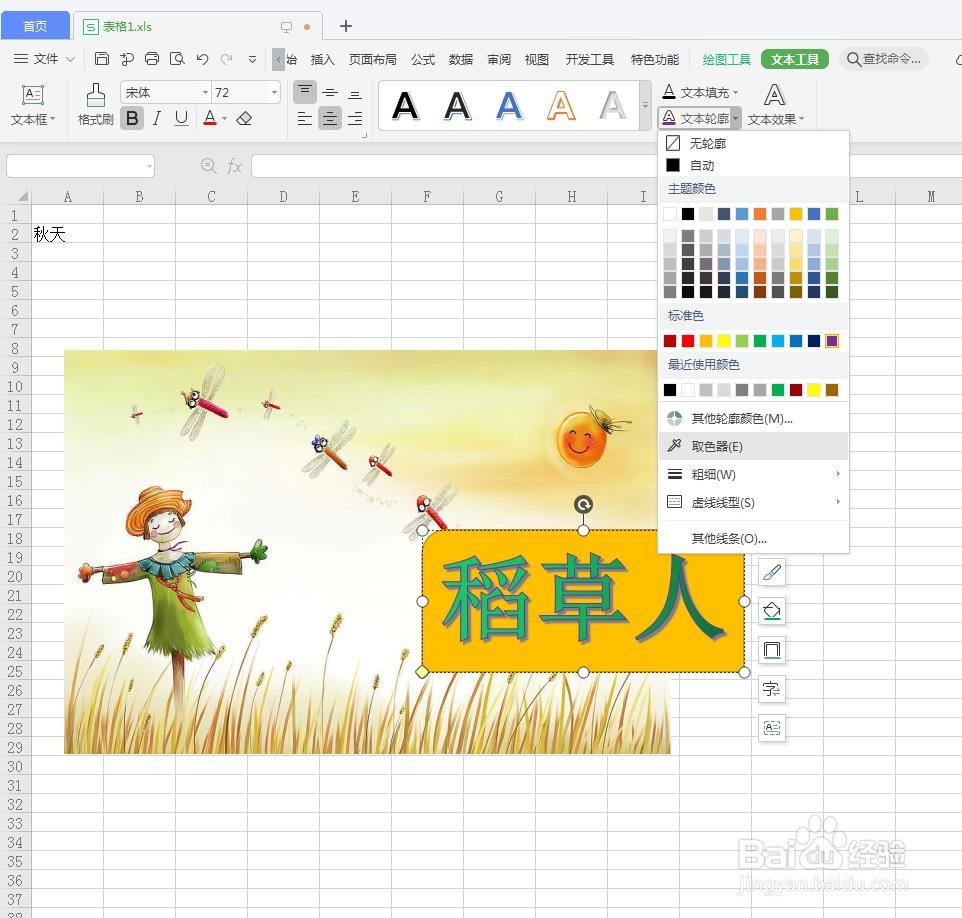962x918 pixels.
Task: Align text right
Action: [x=355, y=118]
